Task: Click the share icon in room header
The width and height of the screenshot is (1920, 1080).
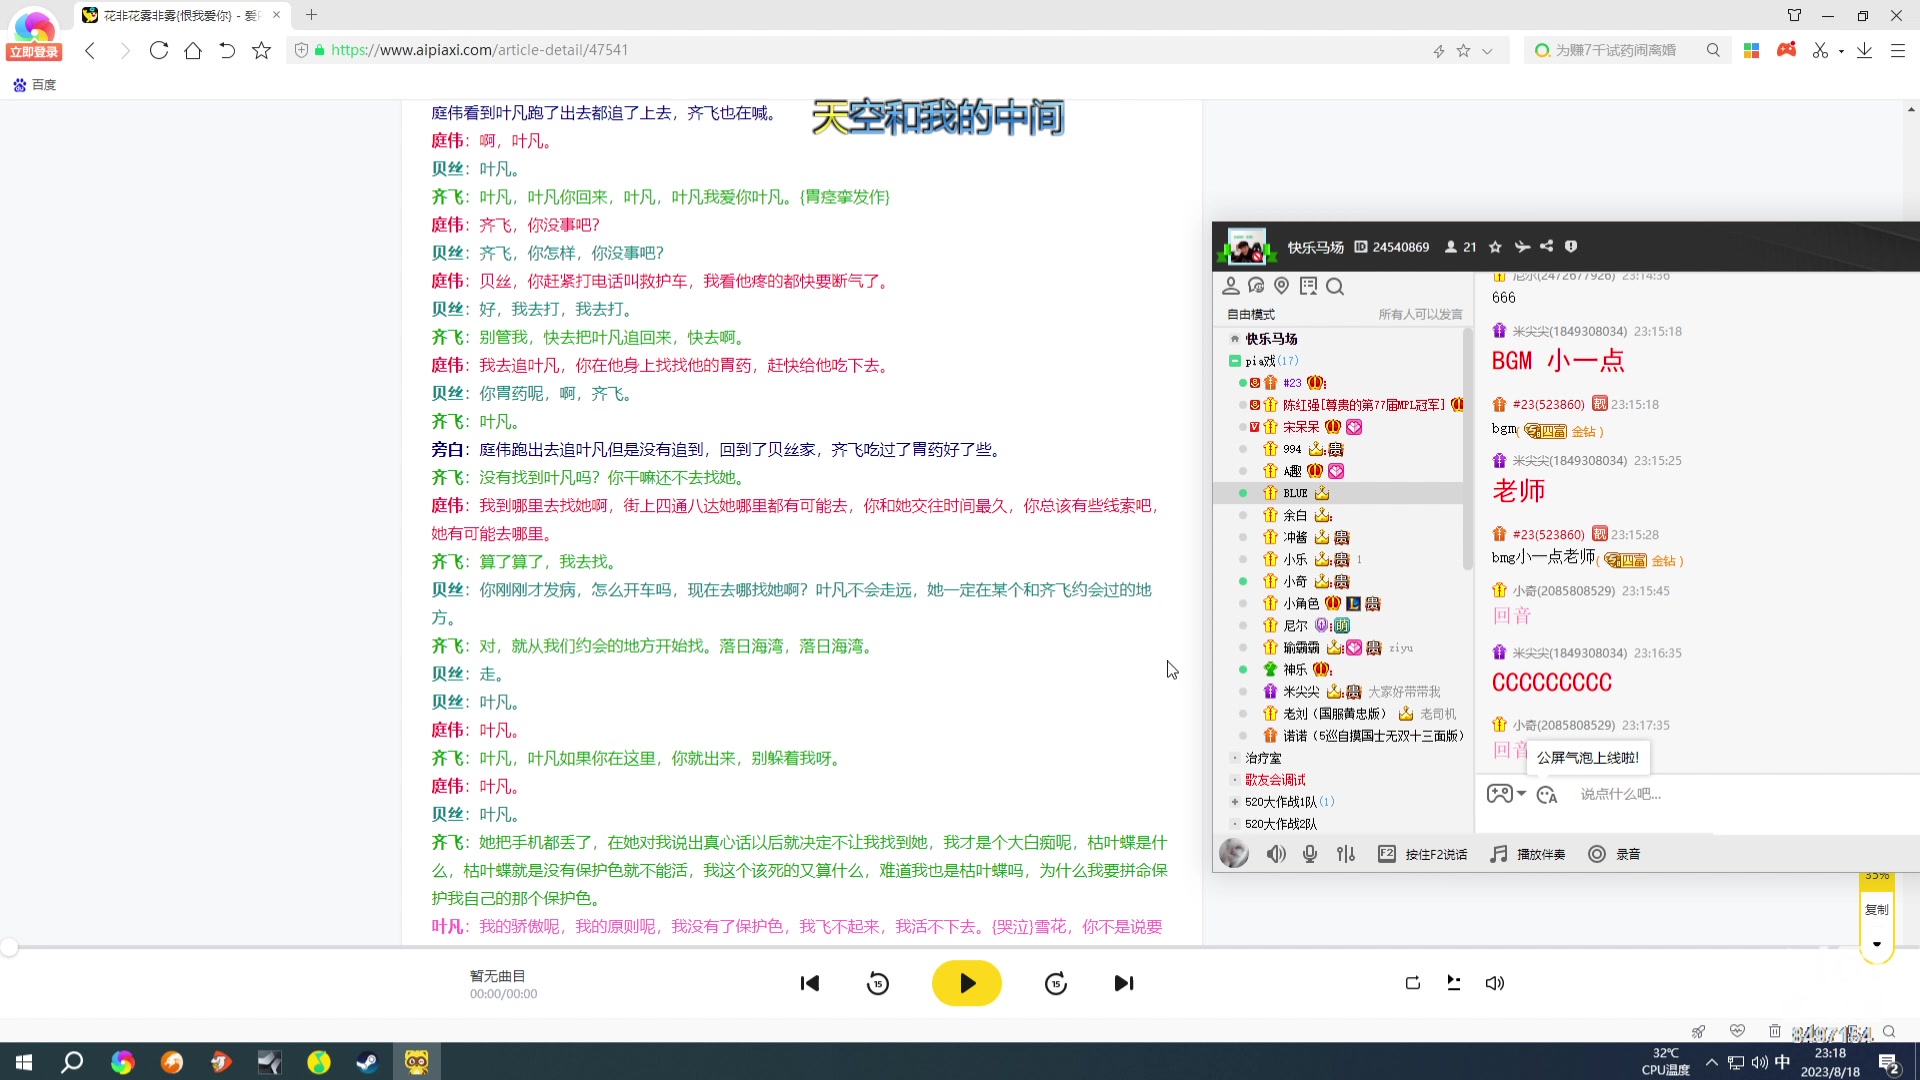Action: (1546, 247)
